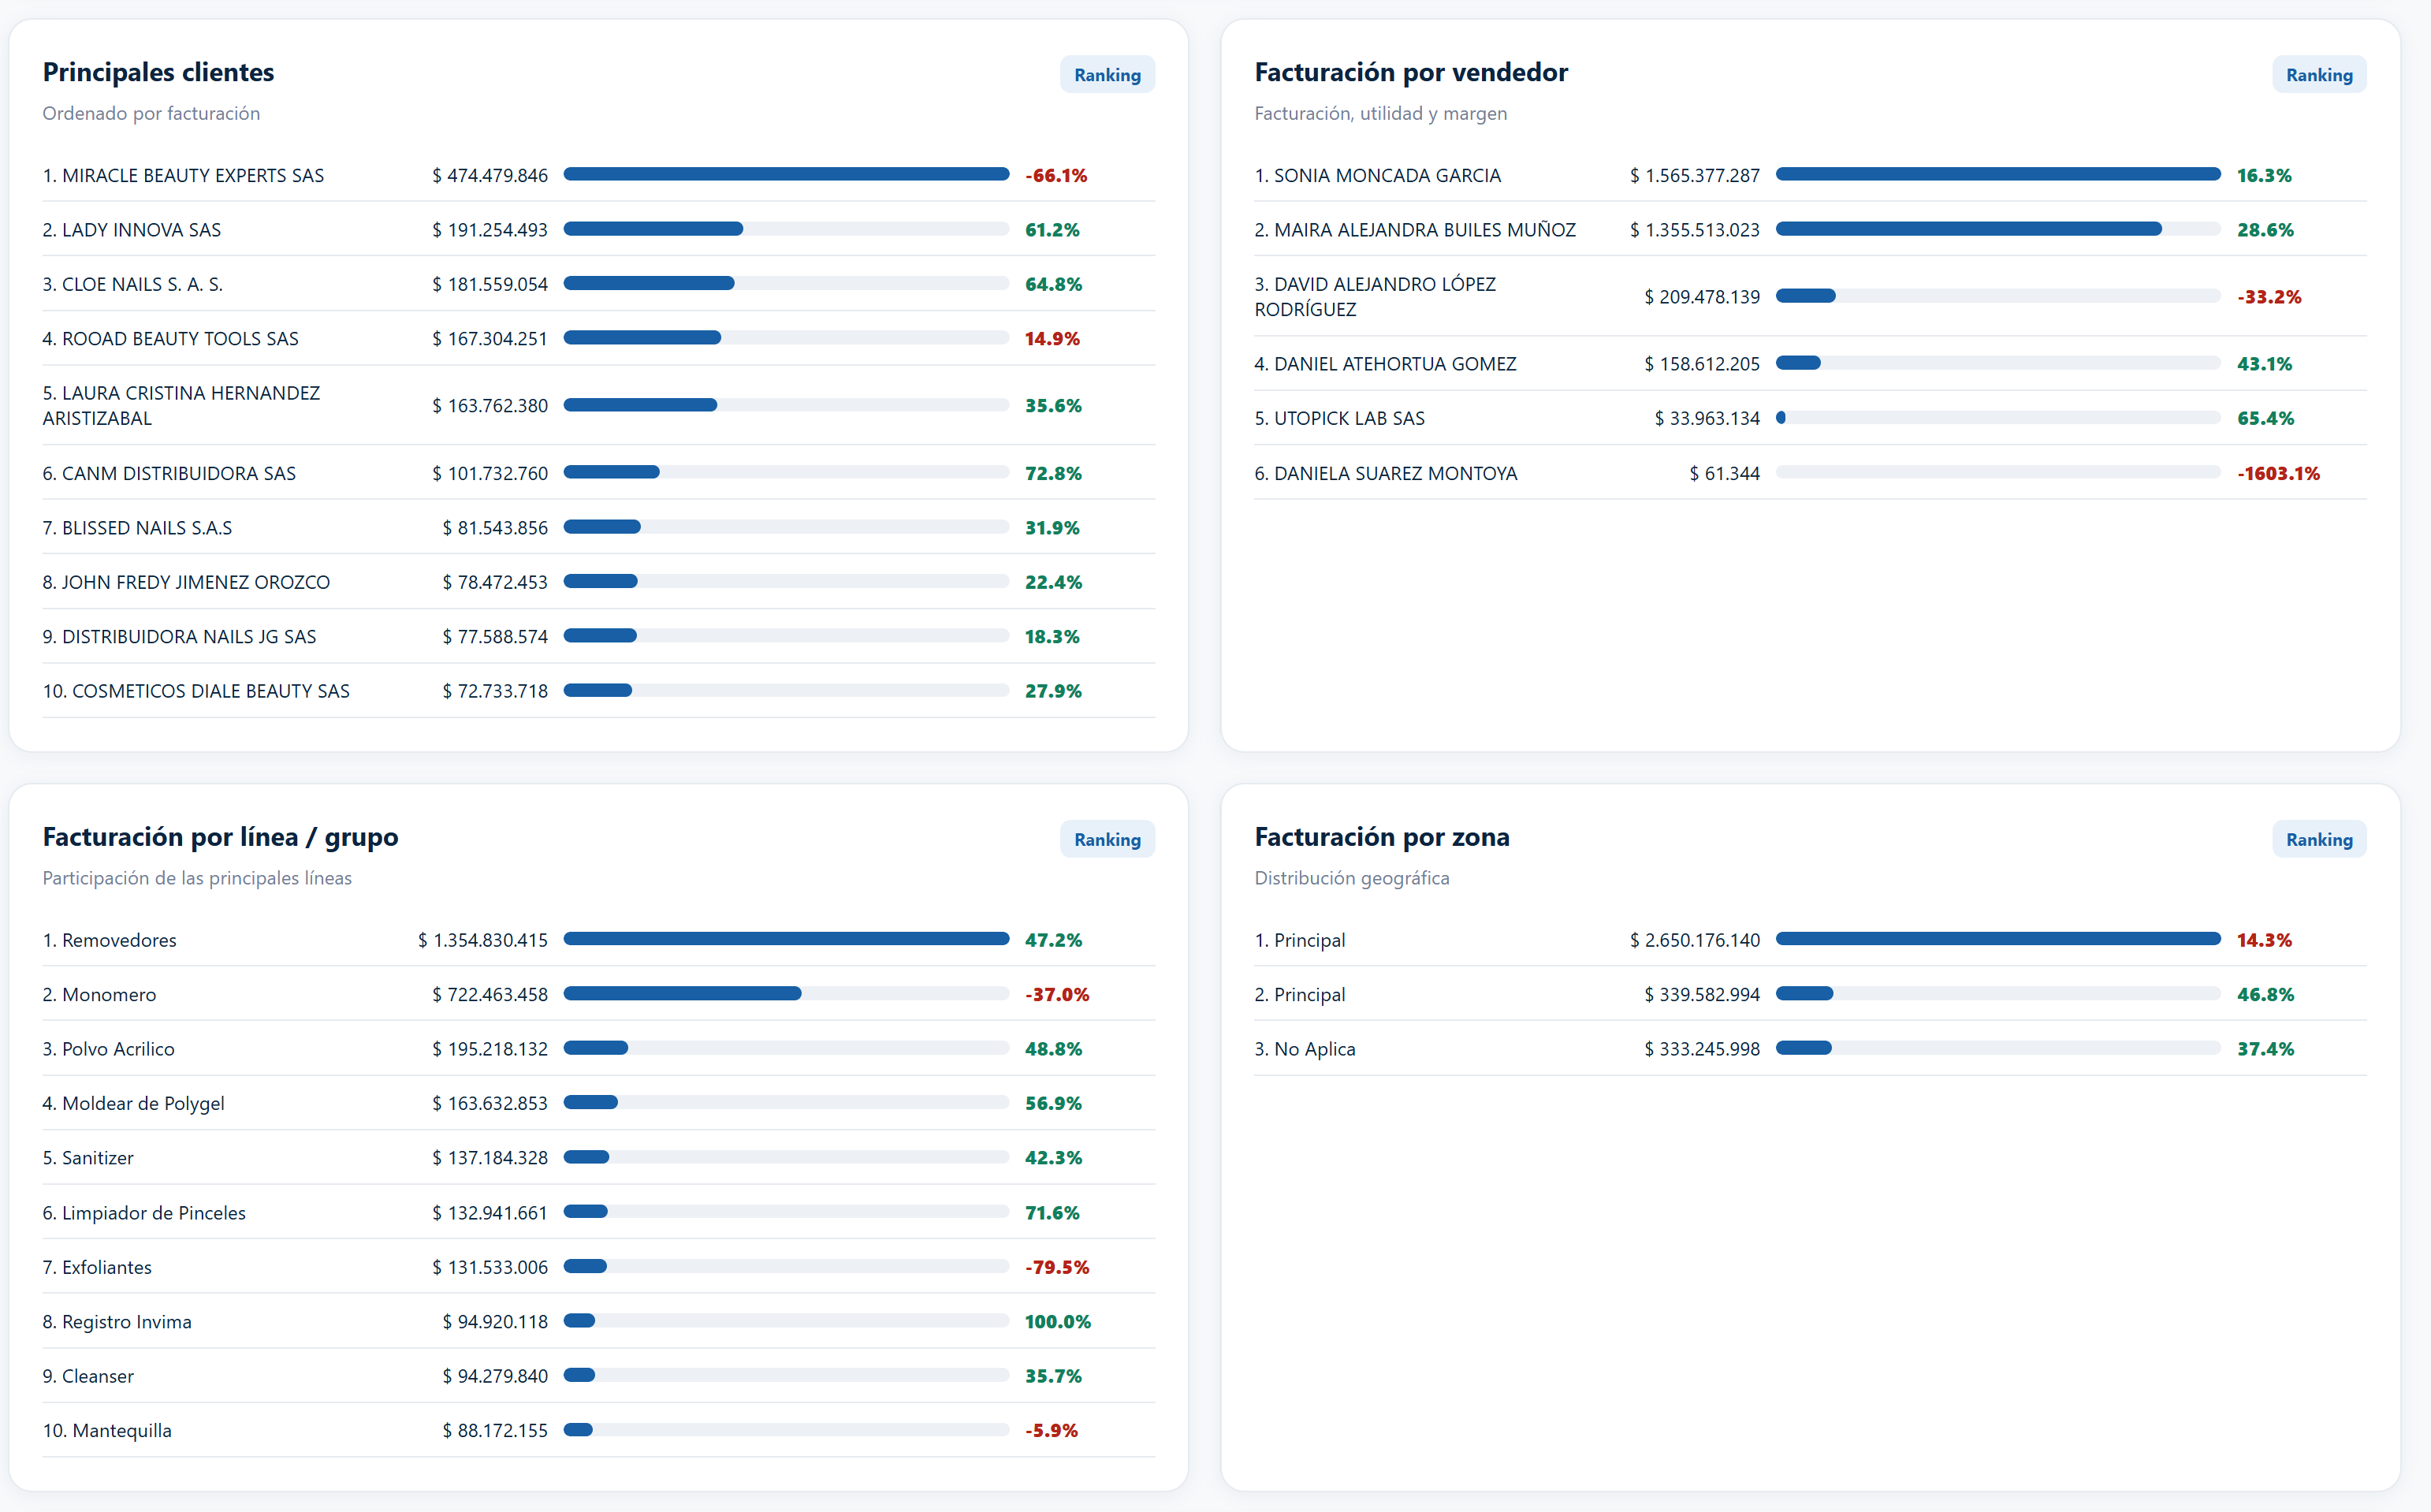Click the 100.0% value for Registro Invima
2431x1512 pixels.
point(1058,1322)
